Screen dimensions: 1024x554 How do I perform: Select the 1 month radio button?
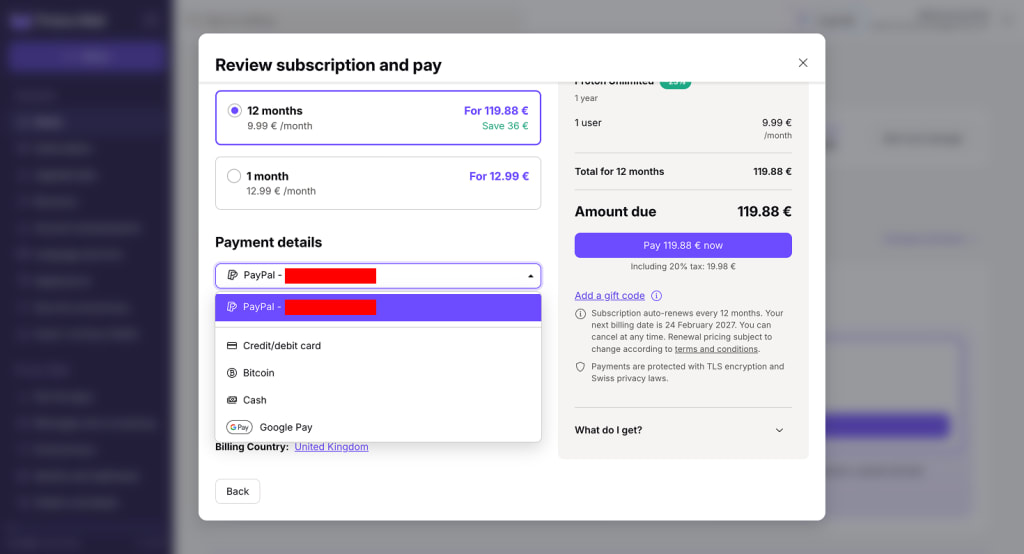click(234, 176)
